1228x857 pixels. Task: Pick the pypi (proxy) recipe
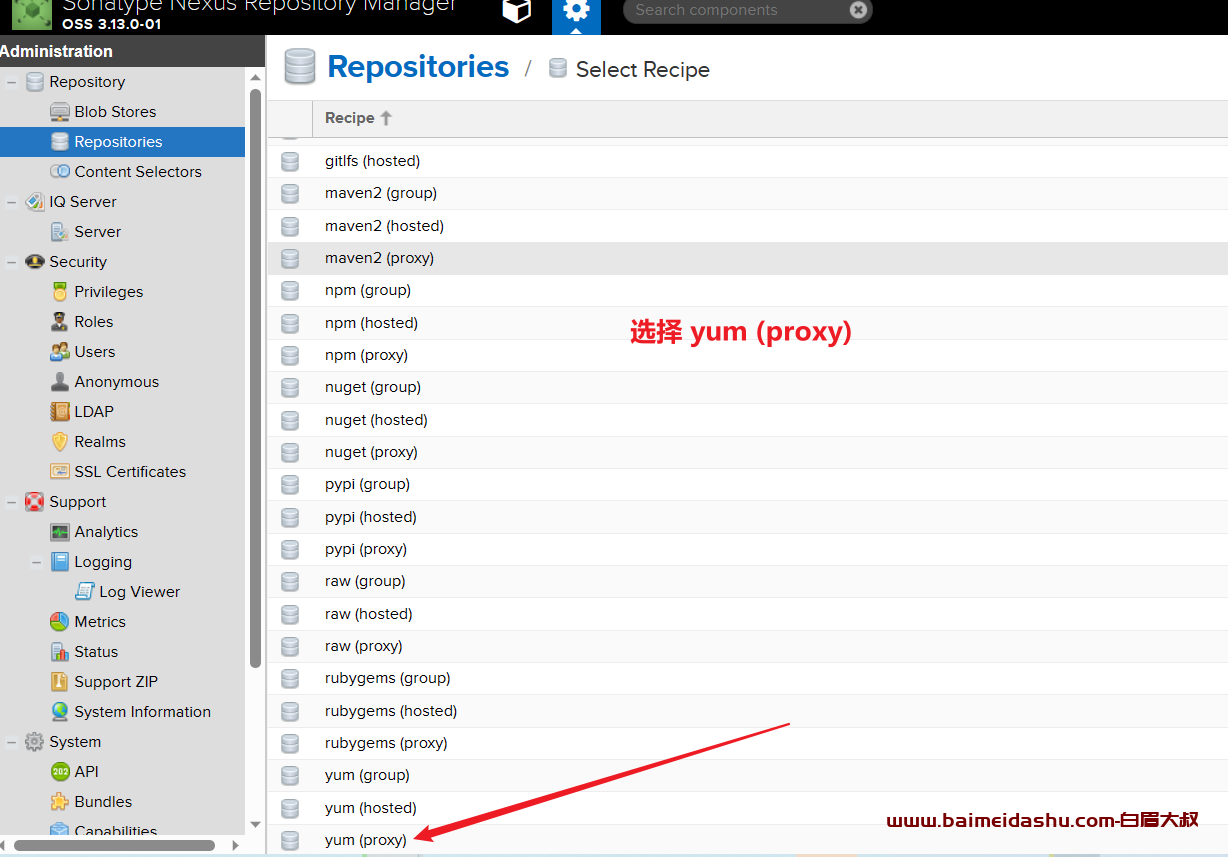748,549
